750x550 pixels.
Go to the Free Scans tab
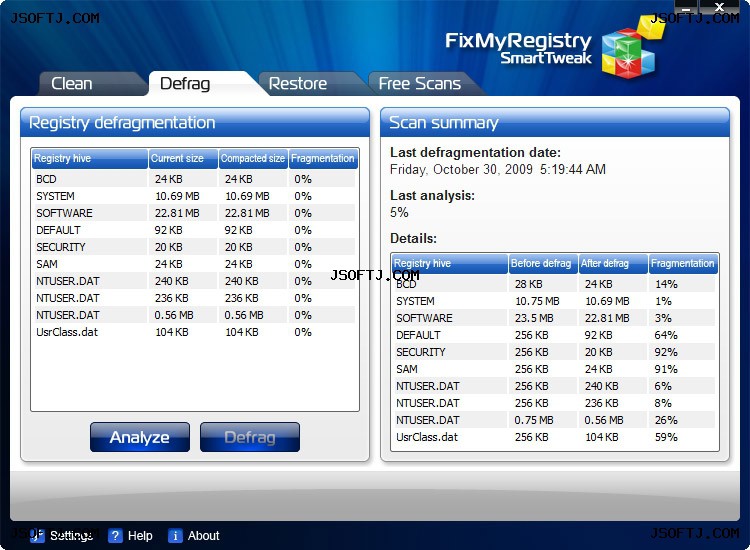pyautogui.click(x=419, y=84)
